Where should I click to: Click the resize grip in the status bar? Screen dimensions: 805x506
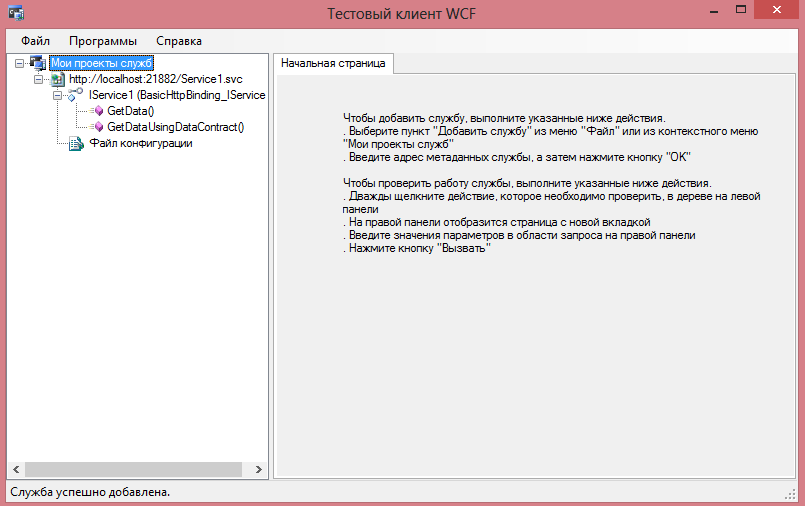coord(791,494)
